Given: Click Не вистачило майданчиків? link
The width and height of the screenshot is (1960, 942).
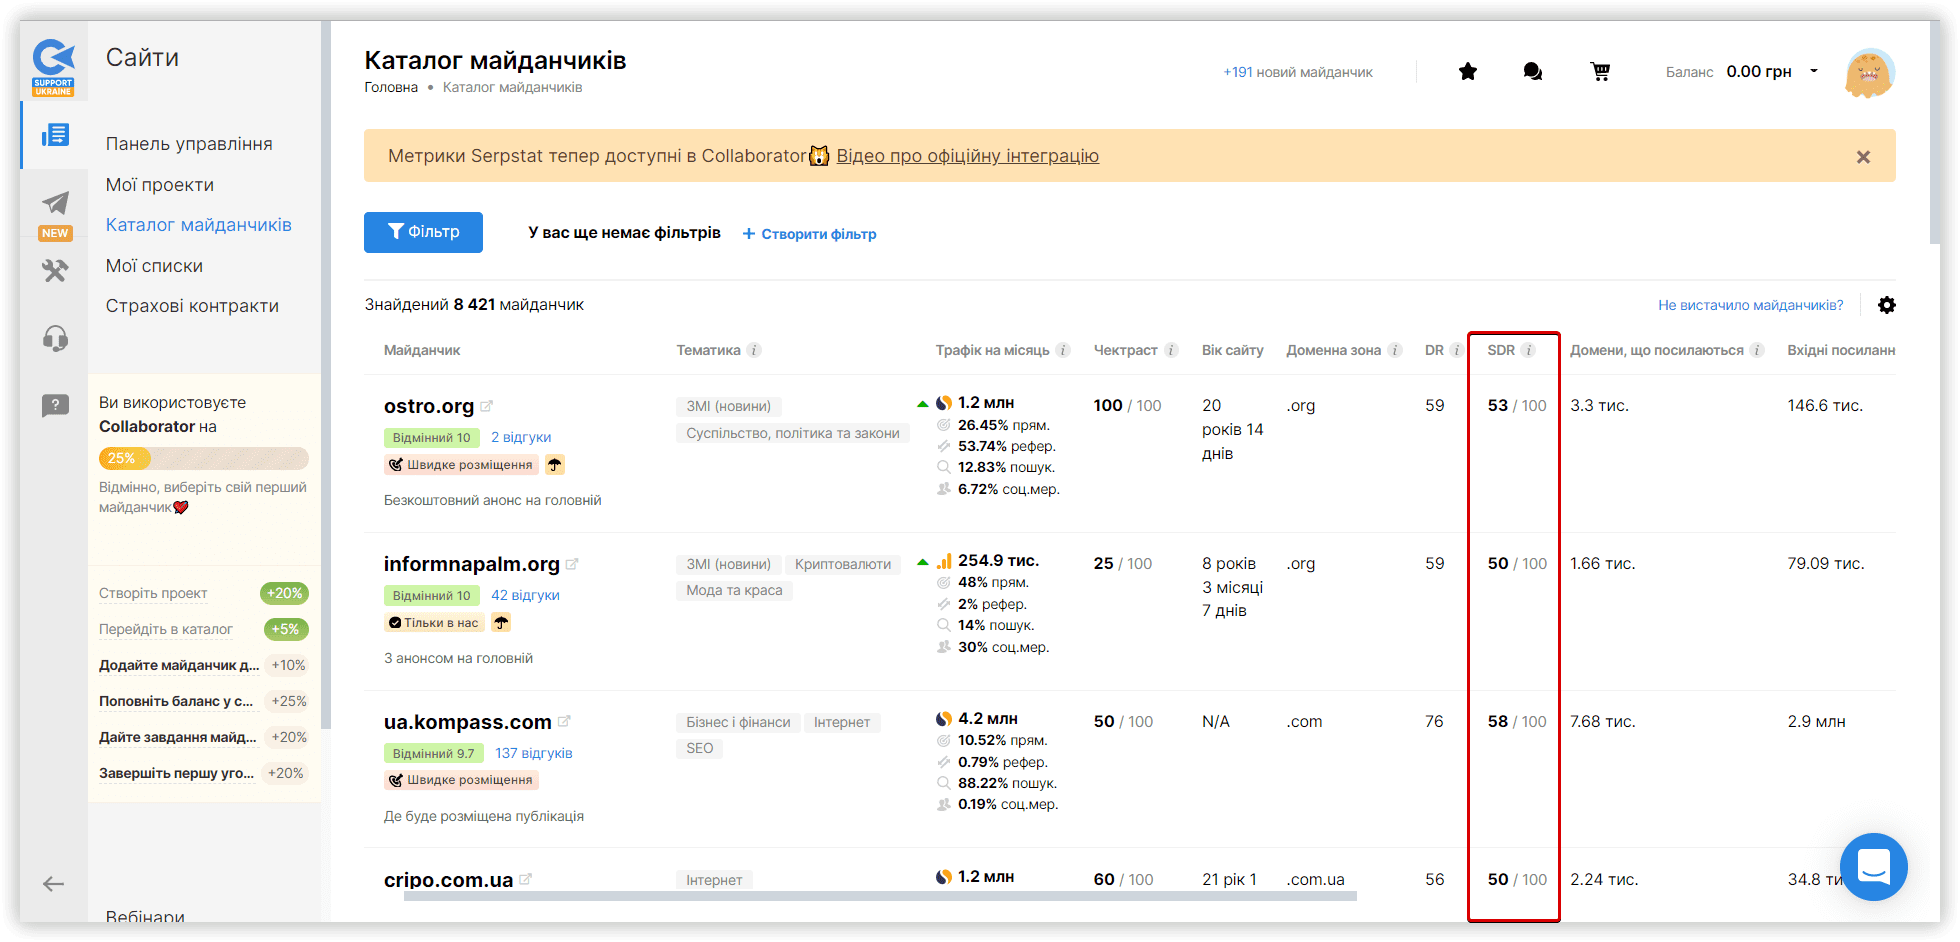Looking at the screenshot, I should (1751, 305).
